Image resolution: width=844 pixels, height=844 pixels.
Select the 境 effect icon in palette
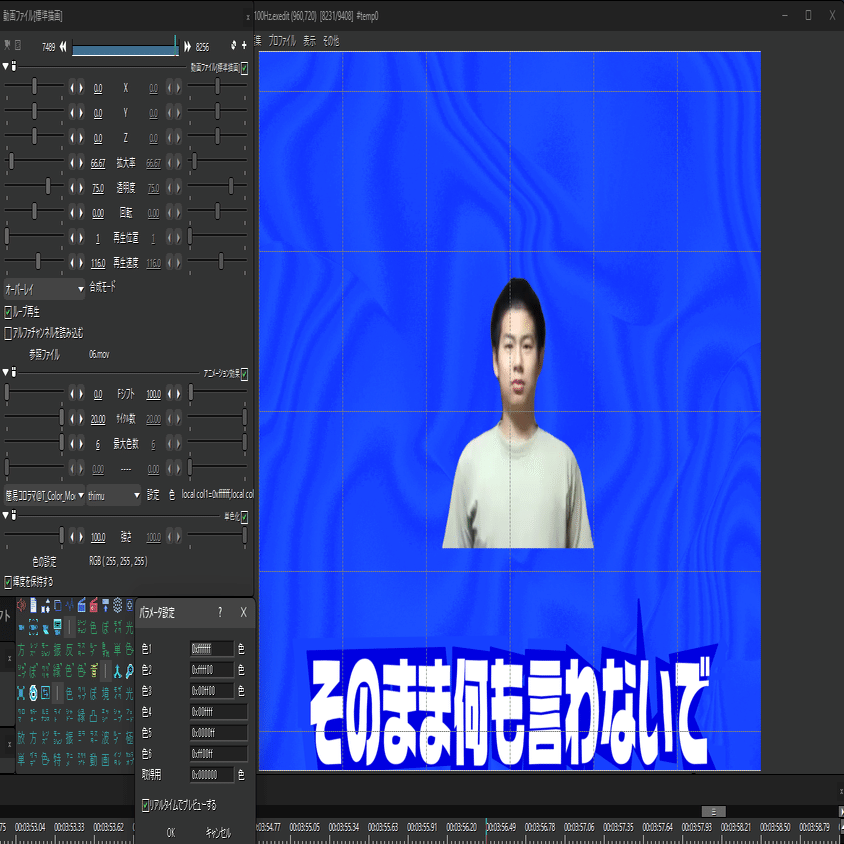click(x=106, y=693)
